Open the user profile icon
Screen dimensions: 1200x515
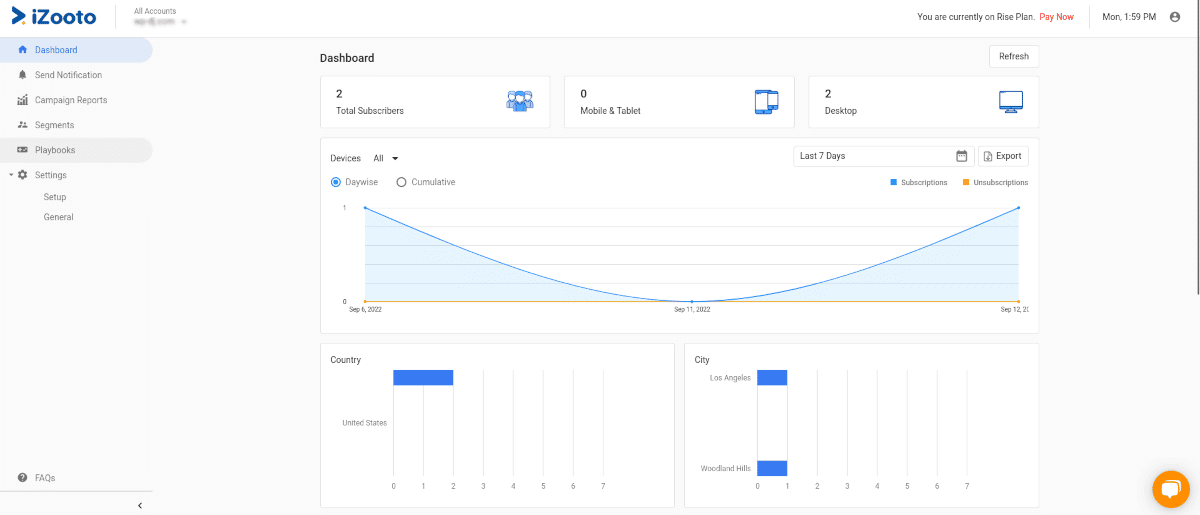click(x=1175, y=17)
